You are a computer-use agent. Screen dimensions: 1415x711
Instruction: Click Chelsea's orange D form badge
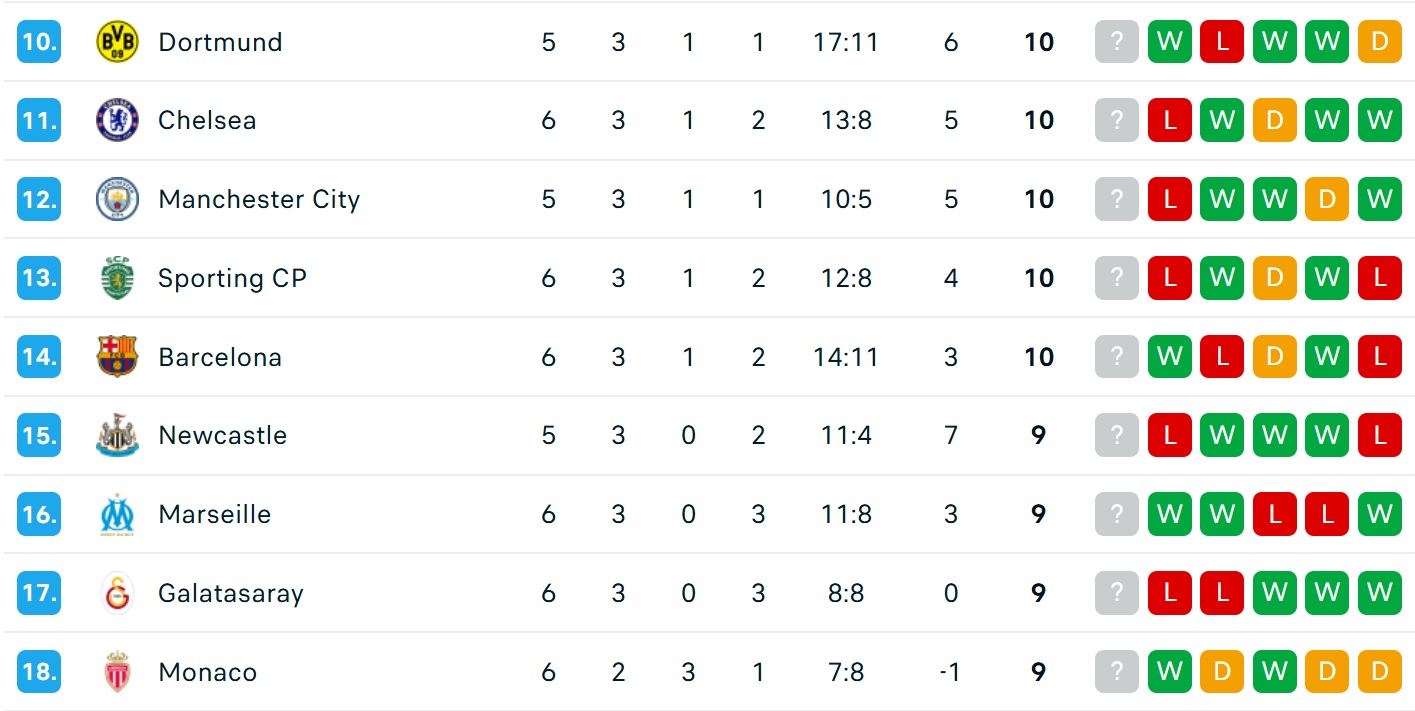(x=1274, y=121)
